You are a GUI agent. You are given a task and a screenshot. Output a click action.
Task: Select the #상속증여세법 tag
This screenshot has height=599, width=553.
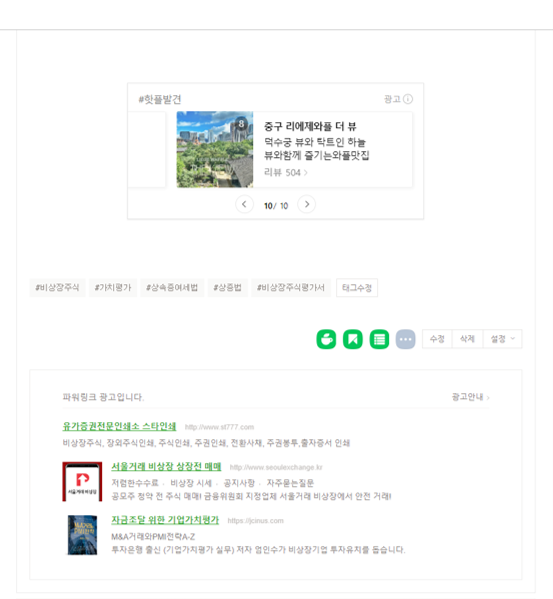coord(172,288)
